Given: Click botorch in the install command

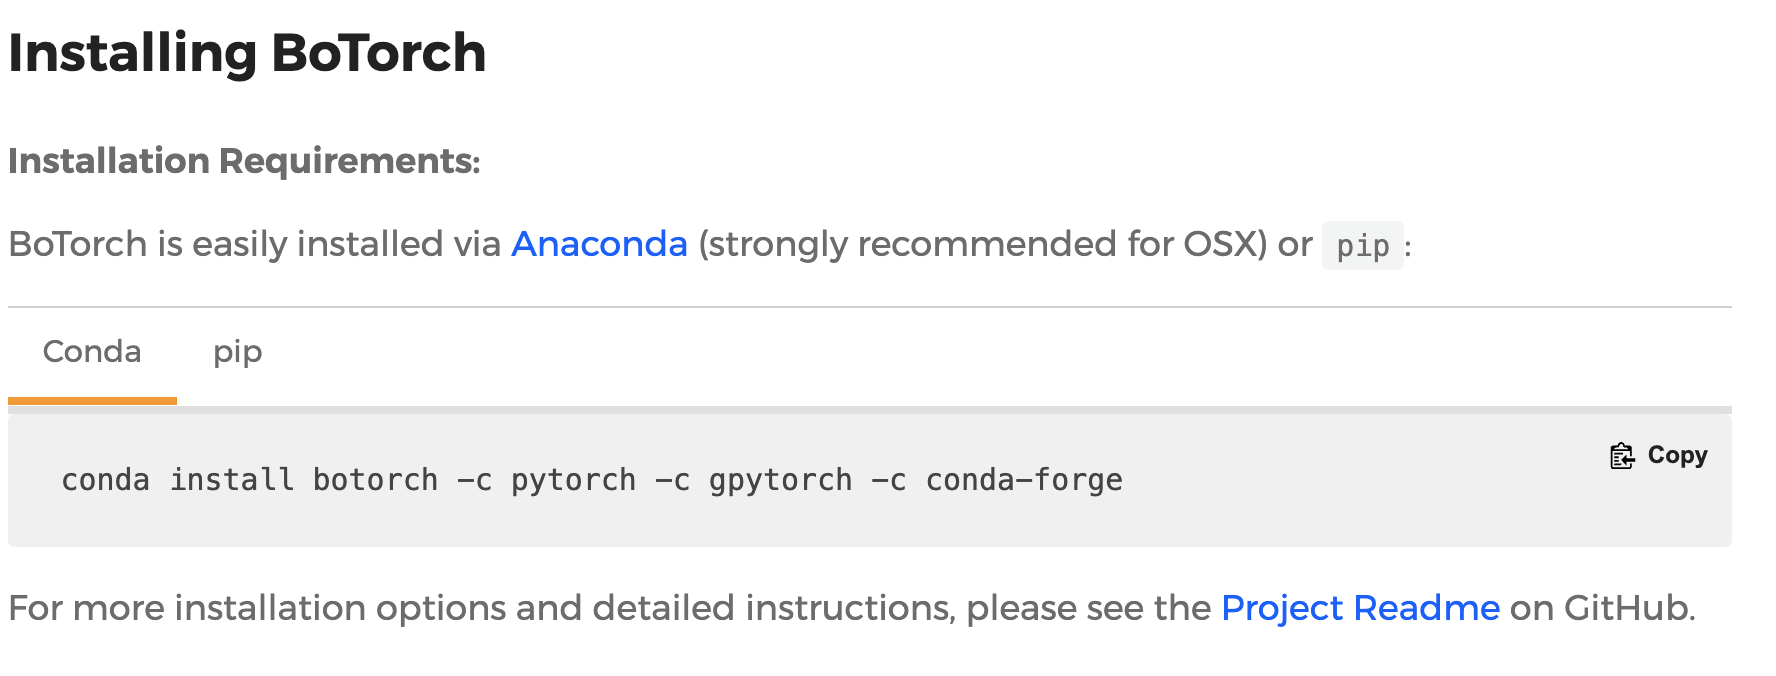Looking at the screenshot, I should pos(375,480).
